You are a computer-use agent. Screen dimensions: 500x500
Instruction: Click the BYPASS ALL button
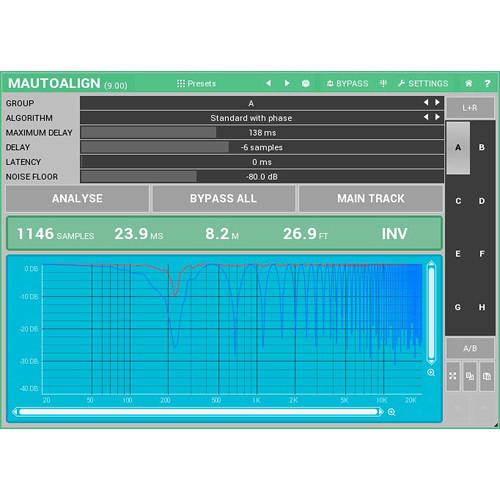(x=223, y=199)
